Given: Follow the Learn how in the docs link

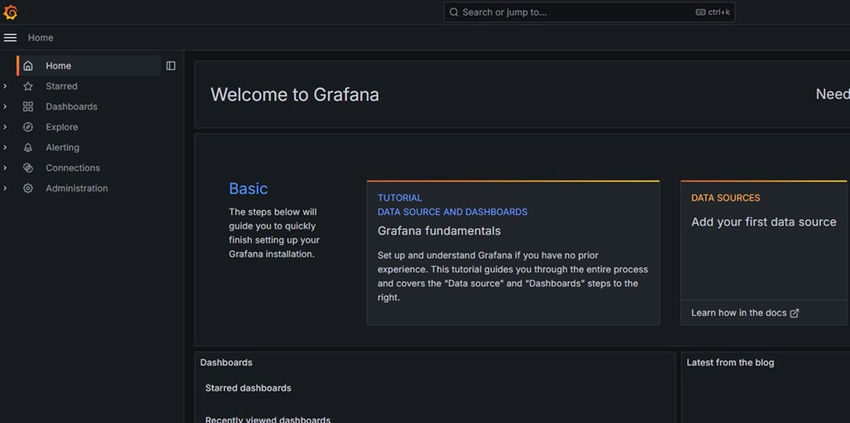Looking at the screenshot, I should point(745,313).
